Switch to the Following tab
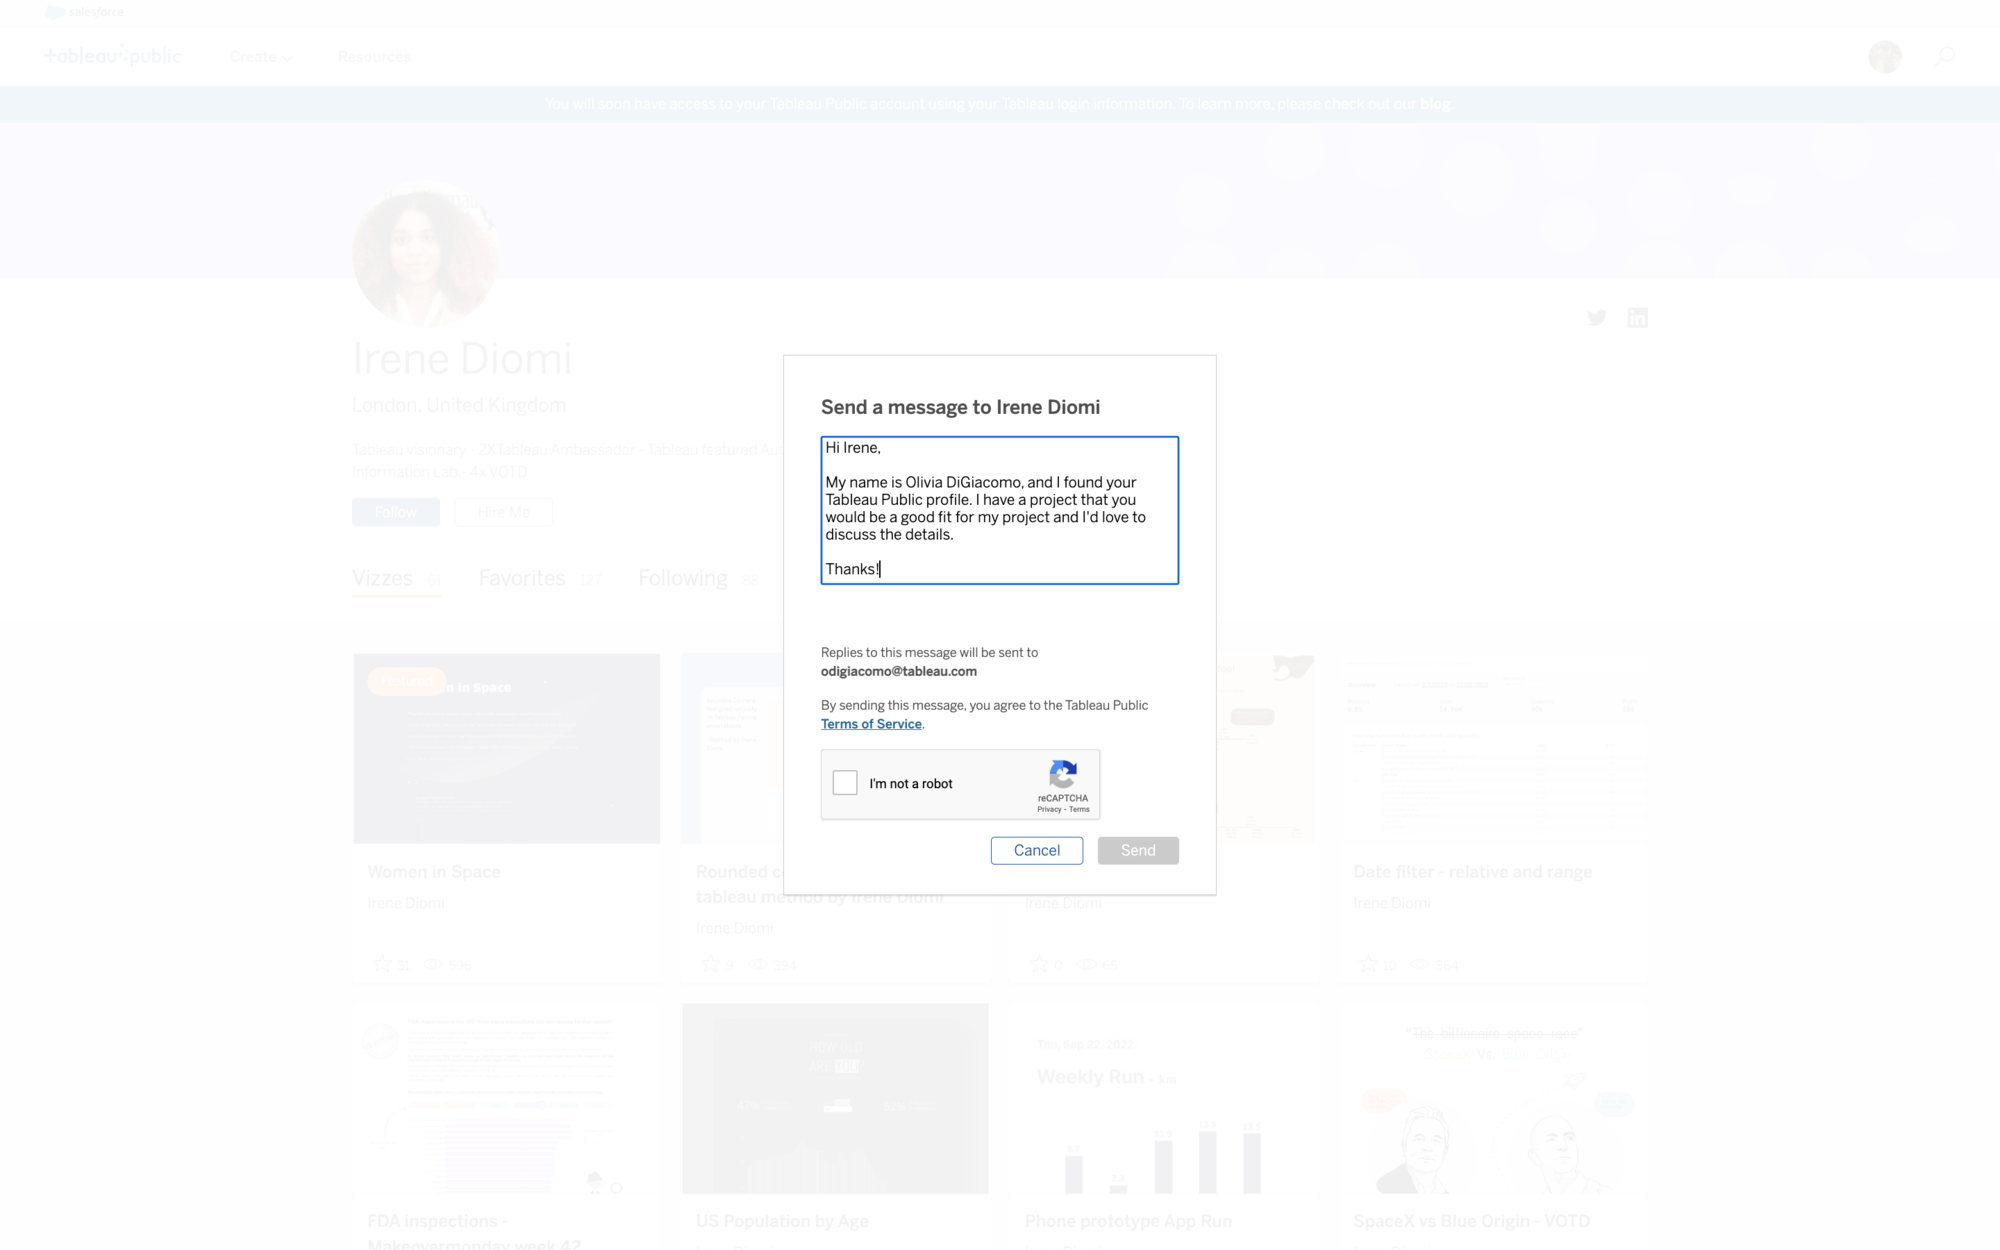Screen dimensions: 2000x1250 coord(698,579)
